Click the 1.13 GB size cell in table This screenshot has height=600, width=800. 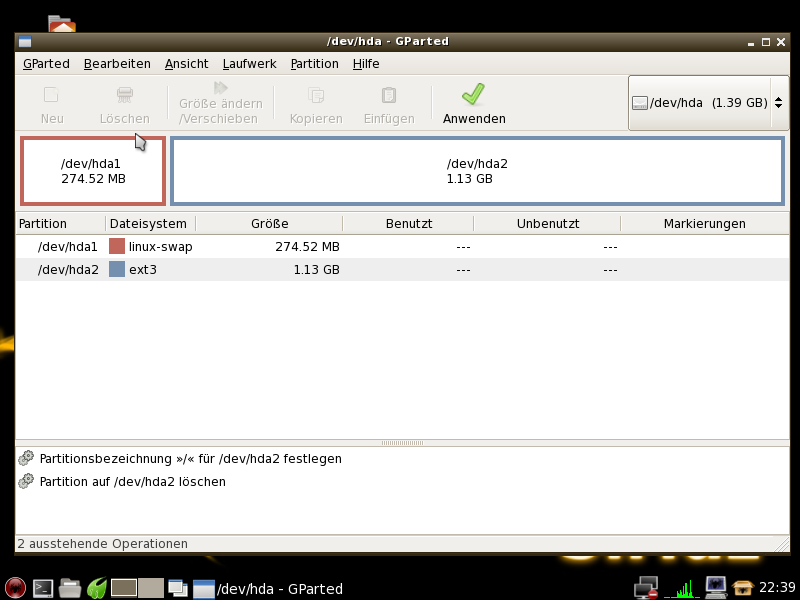pyautogui.click(x=316, y=269)
